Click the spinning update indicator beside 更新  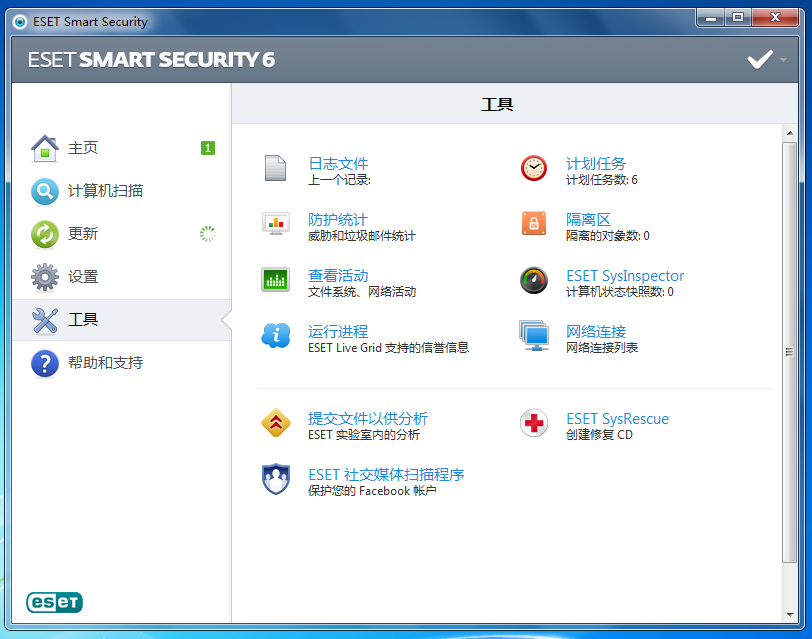pyautogui.click(x=208, y=234)
